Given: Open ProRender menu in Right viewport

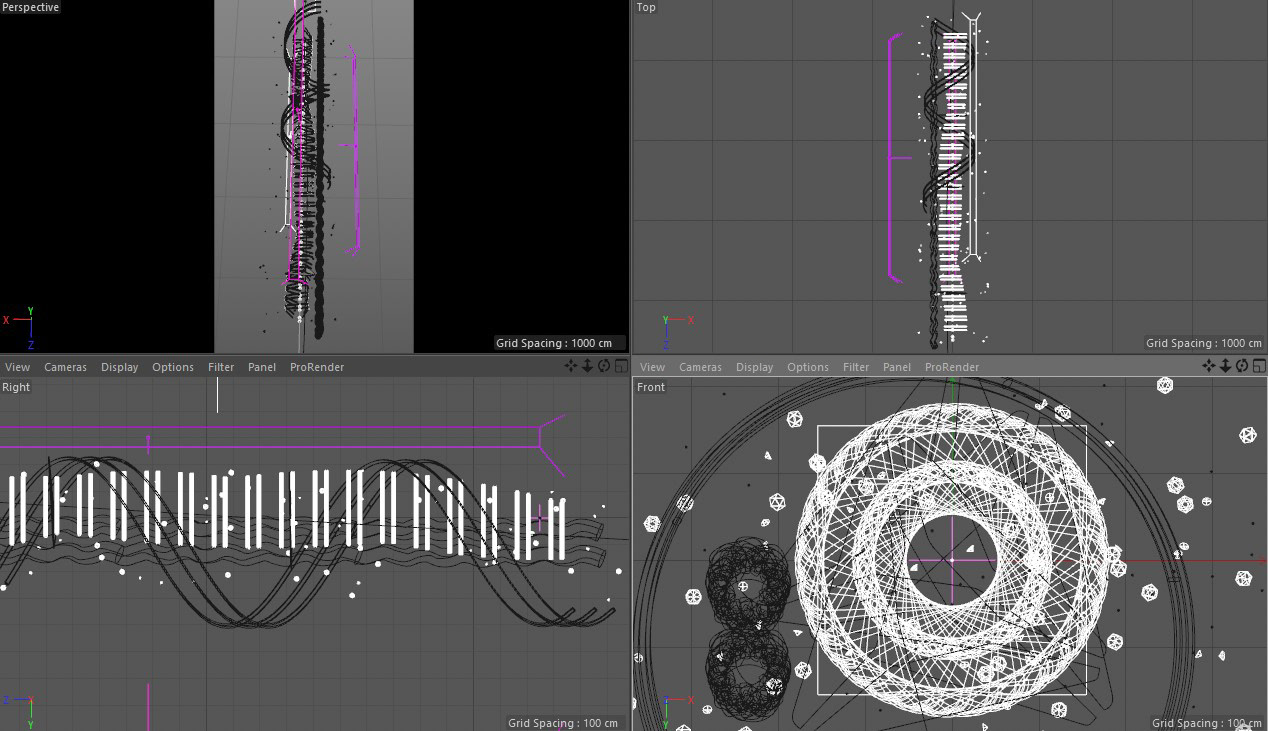Looking at the screenshot, I should (317, 367).
